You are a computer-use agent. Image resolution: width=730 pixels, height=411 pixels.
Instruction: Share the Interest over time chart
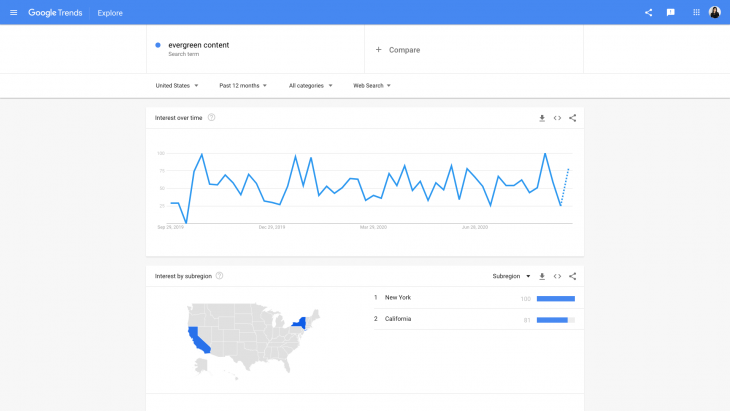(x=572, y=118)
